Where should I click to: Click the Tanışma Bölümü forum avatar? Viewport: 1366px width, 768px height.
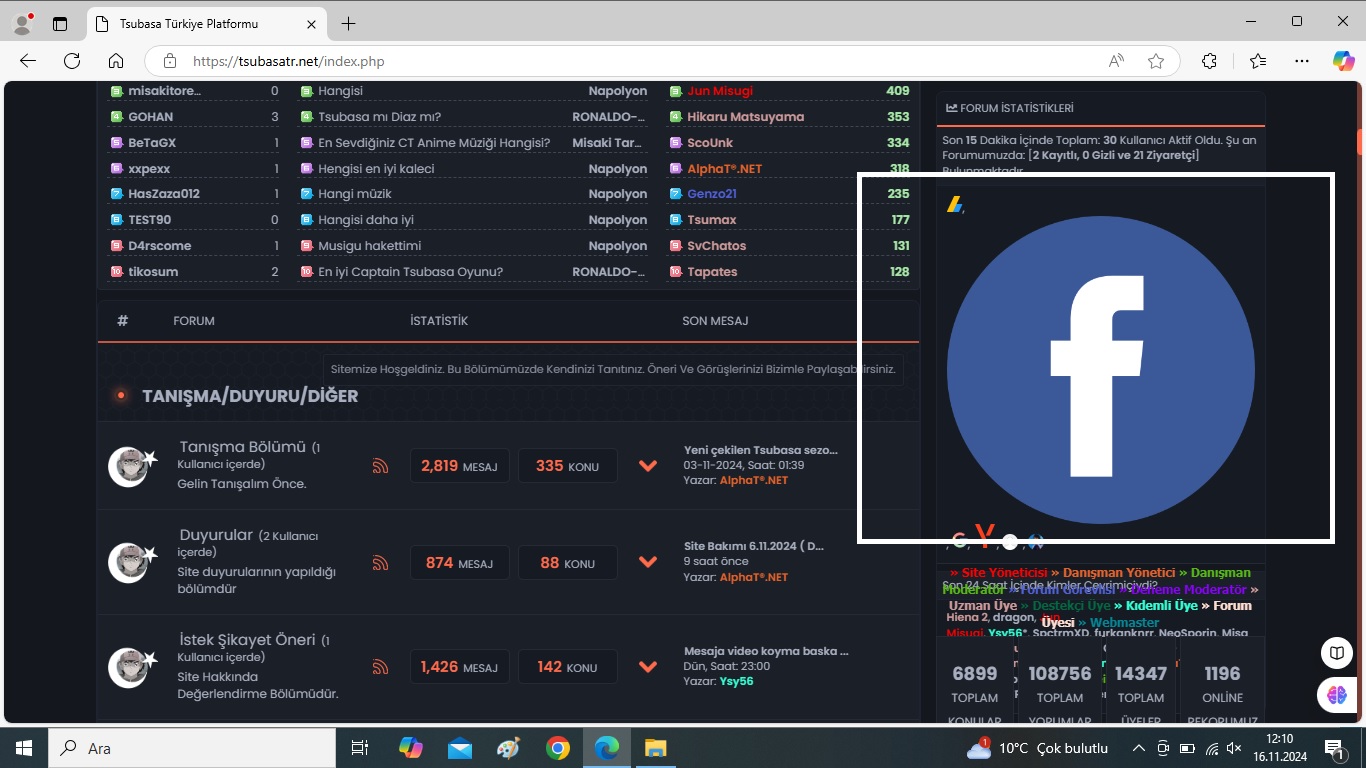[132, 466]
